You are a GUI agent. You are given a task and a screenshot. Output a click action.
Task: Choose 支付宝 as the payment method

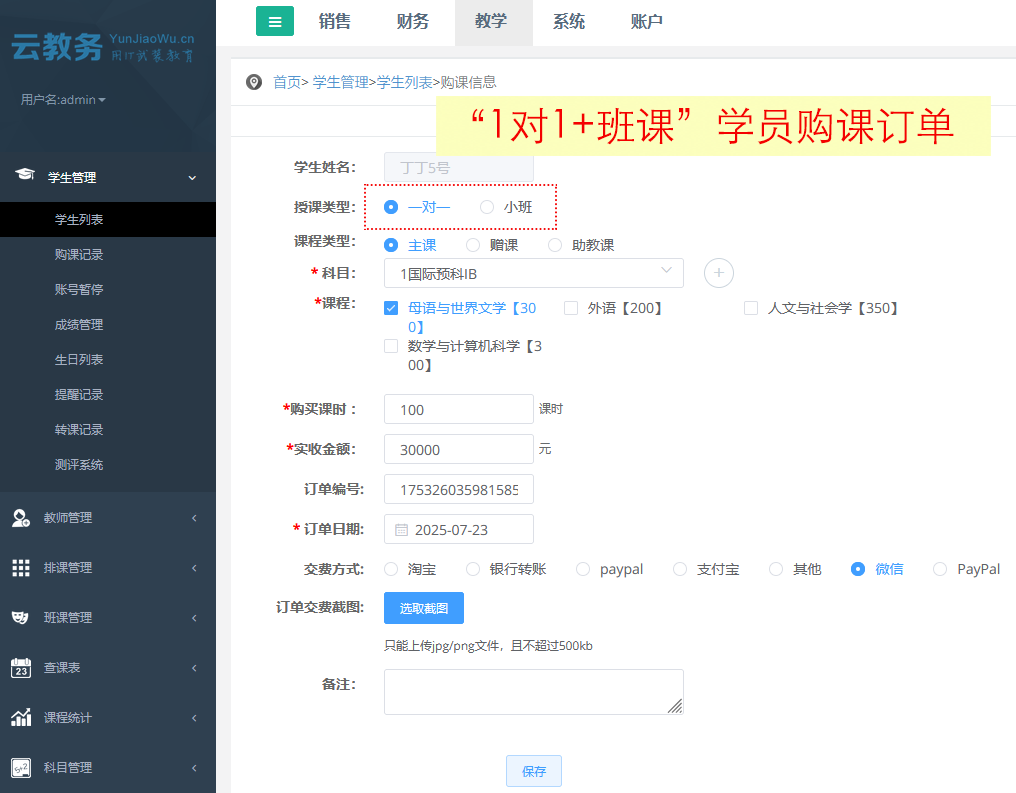click(x=680, y=569)
